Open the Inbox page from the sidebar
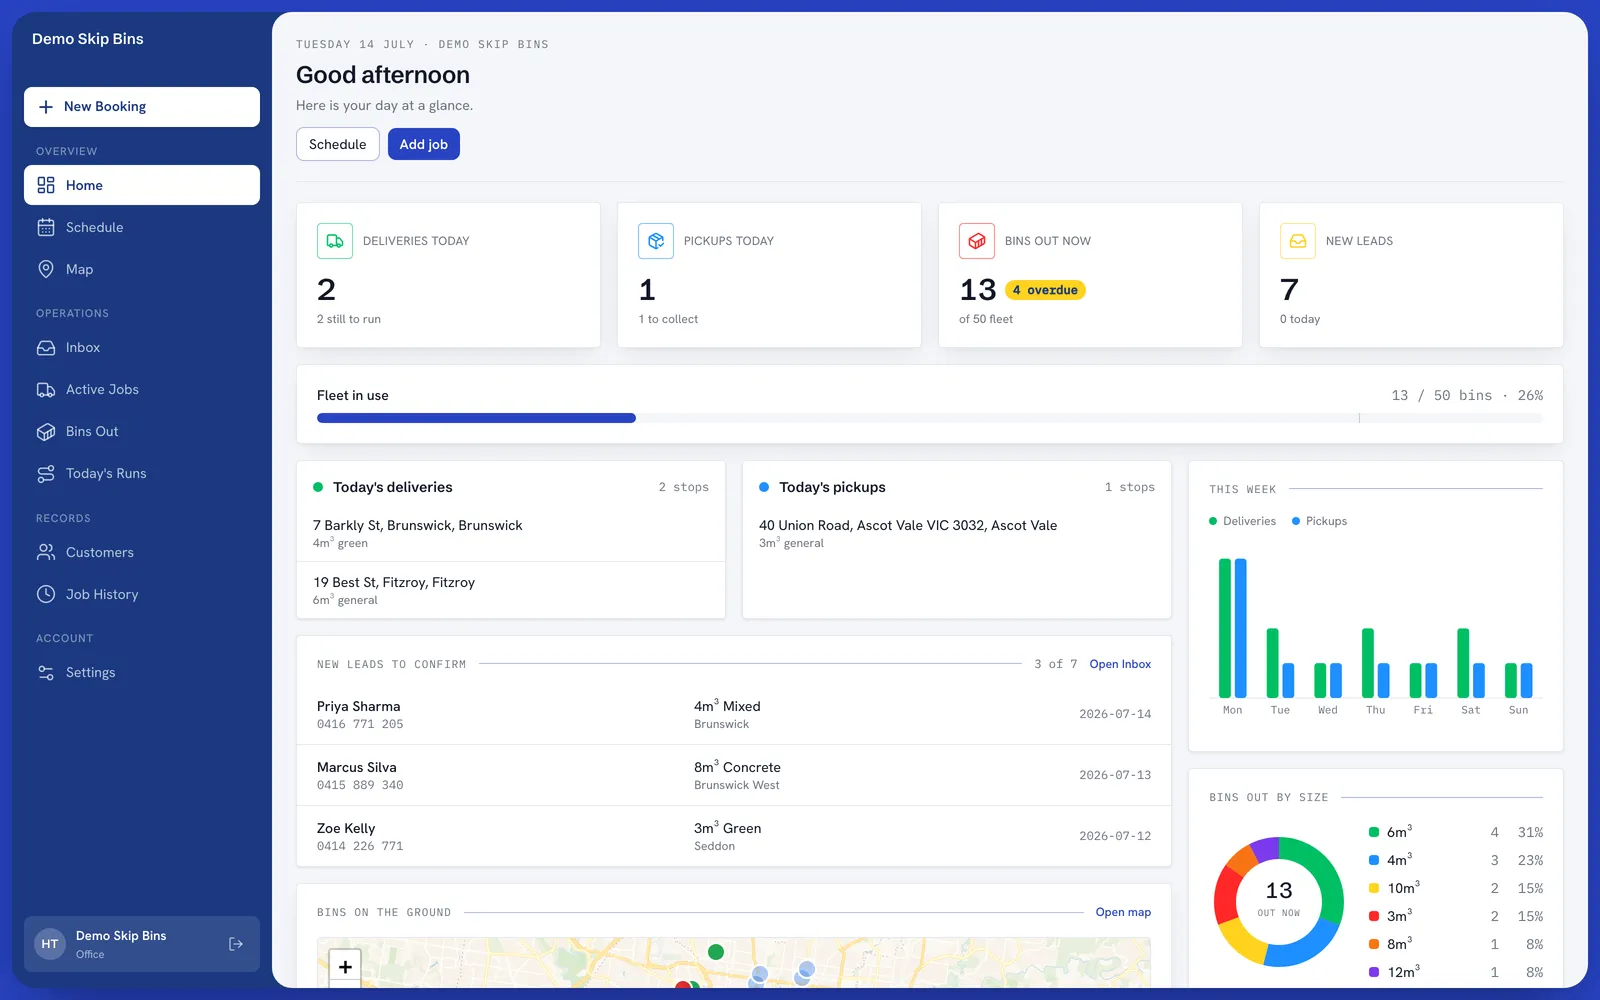Image resolution: width=1600 pixels, height=1000 pixels. tap(142, 347)
